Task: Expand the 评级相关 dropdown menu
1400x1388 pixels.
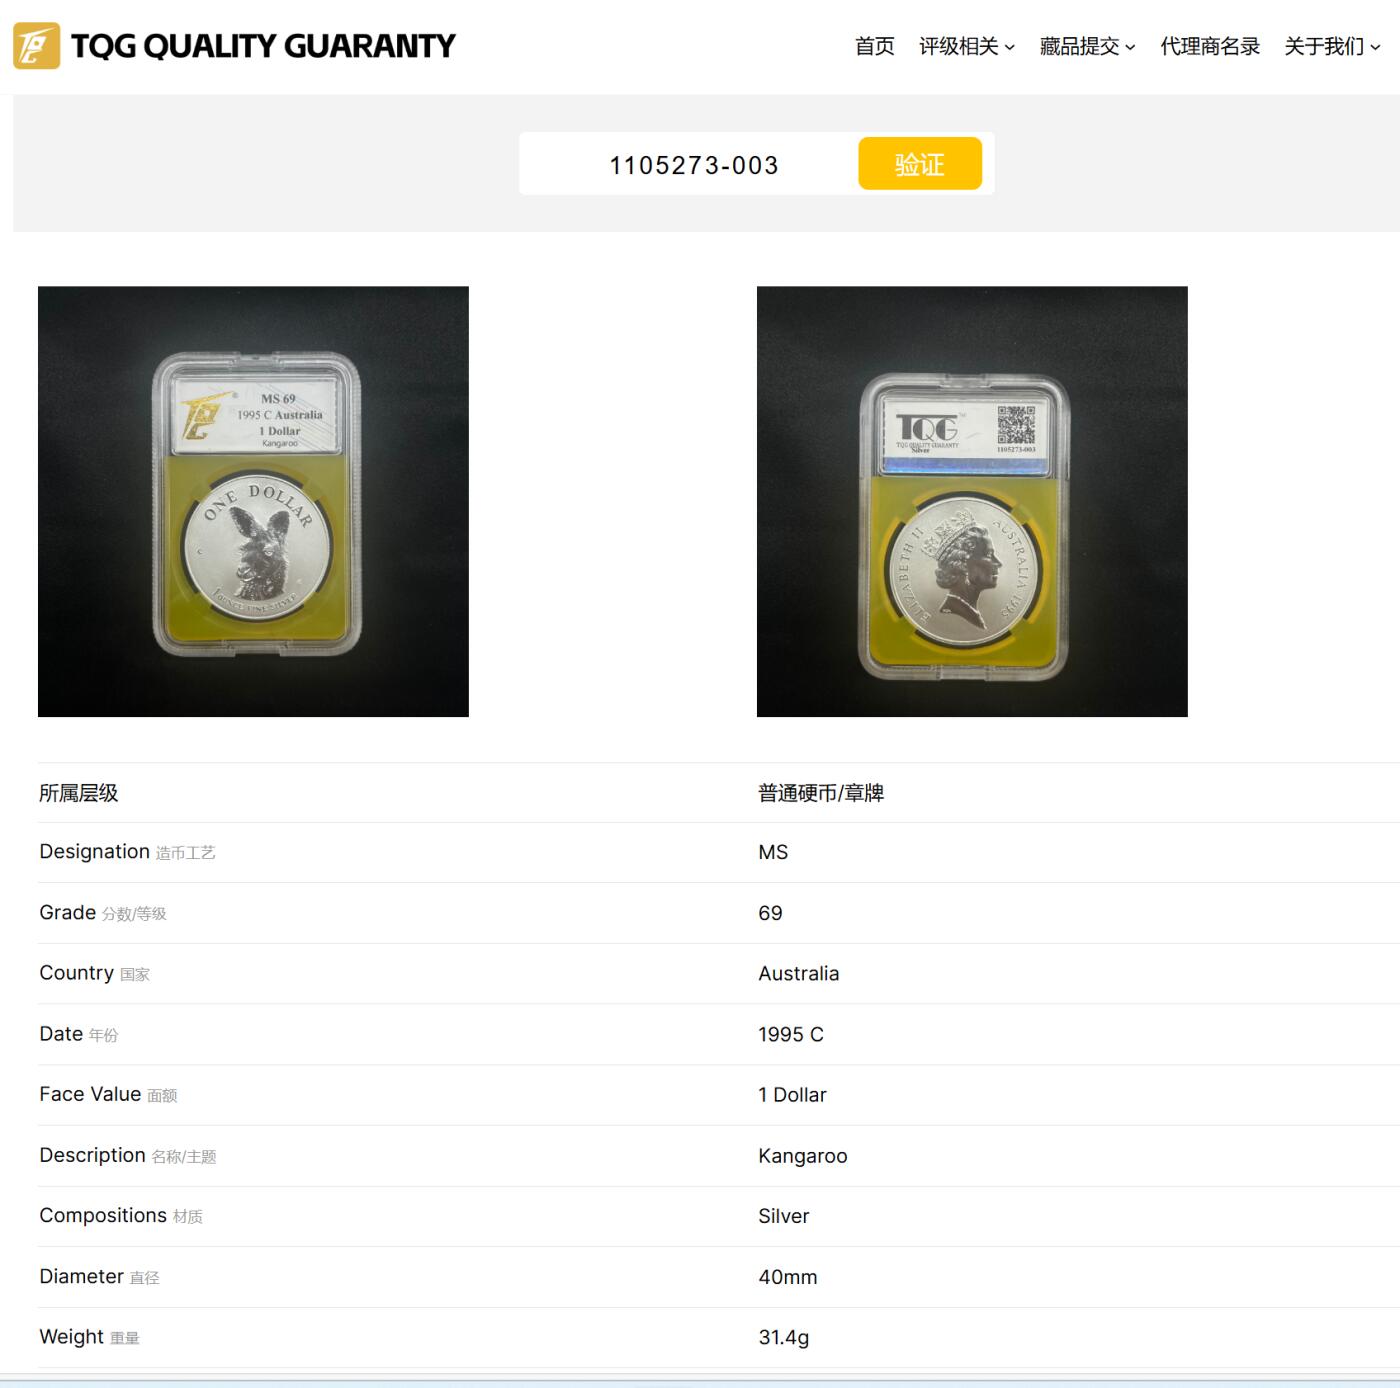Action: pos(967,46)
